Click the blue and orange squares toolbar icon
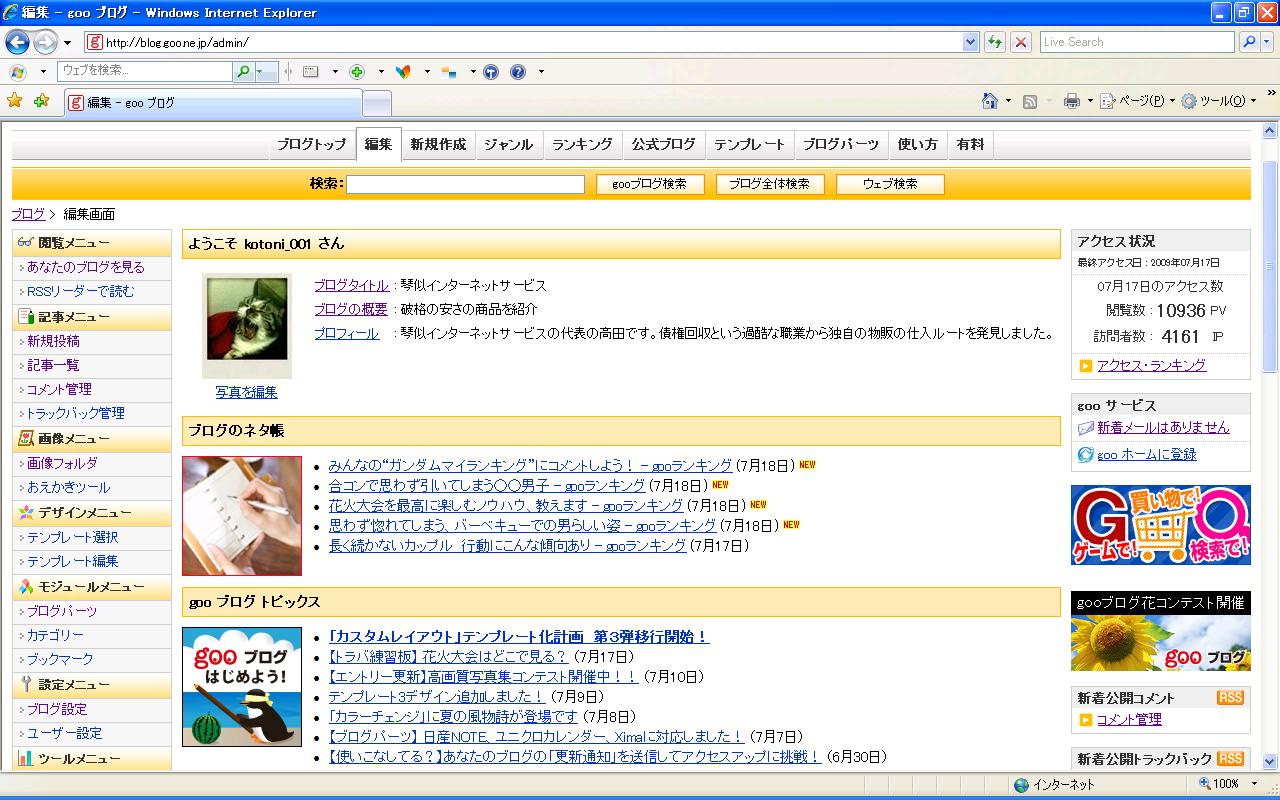1280x800 pixels. 449,72
